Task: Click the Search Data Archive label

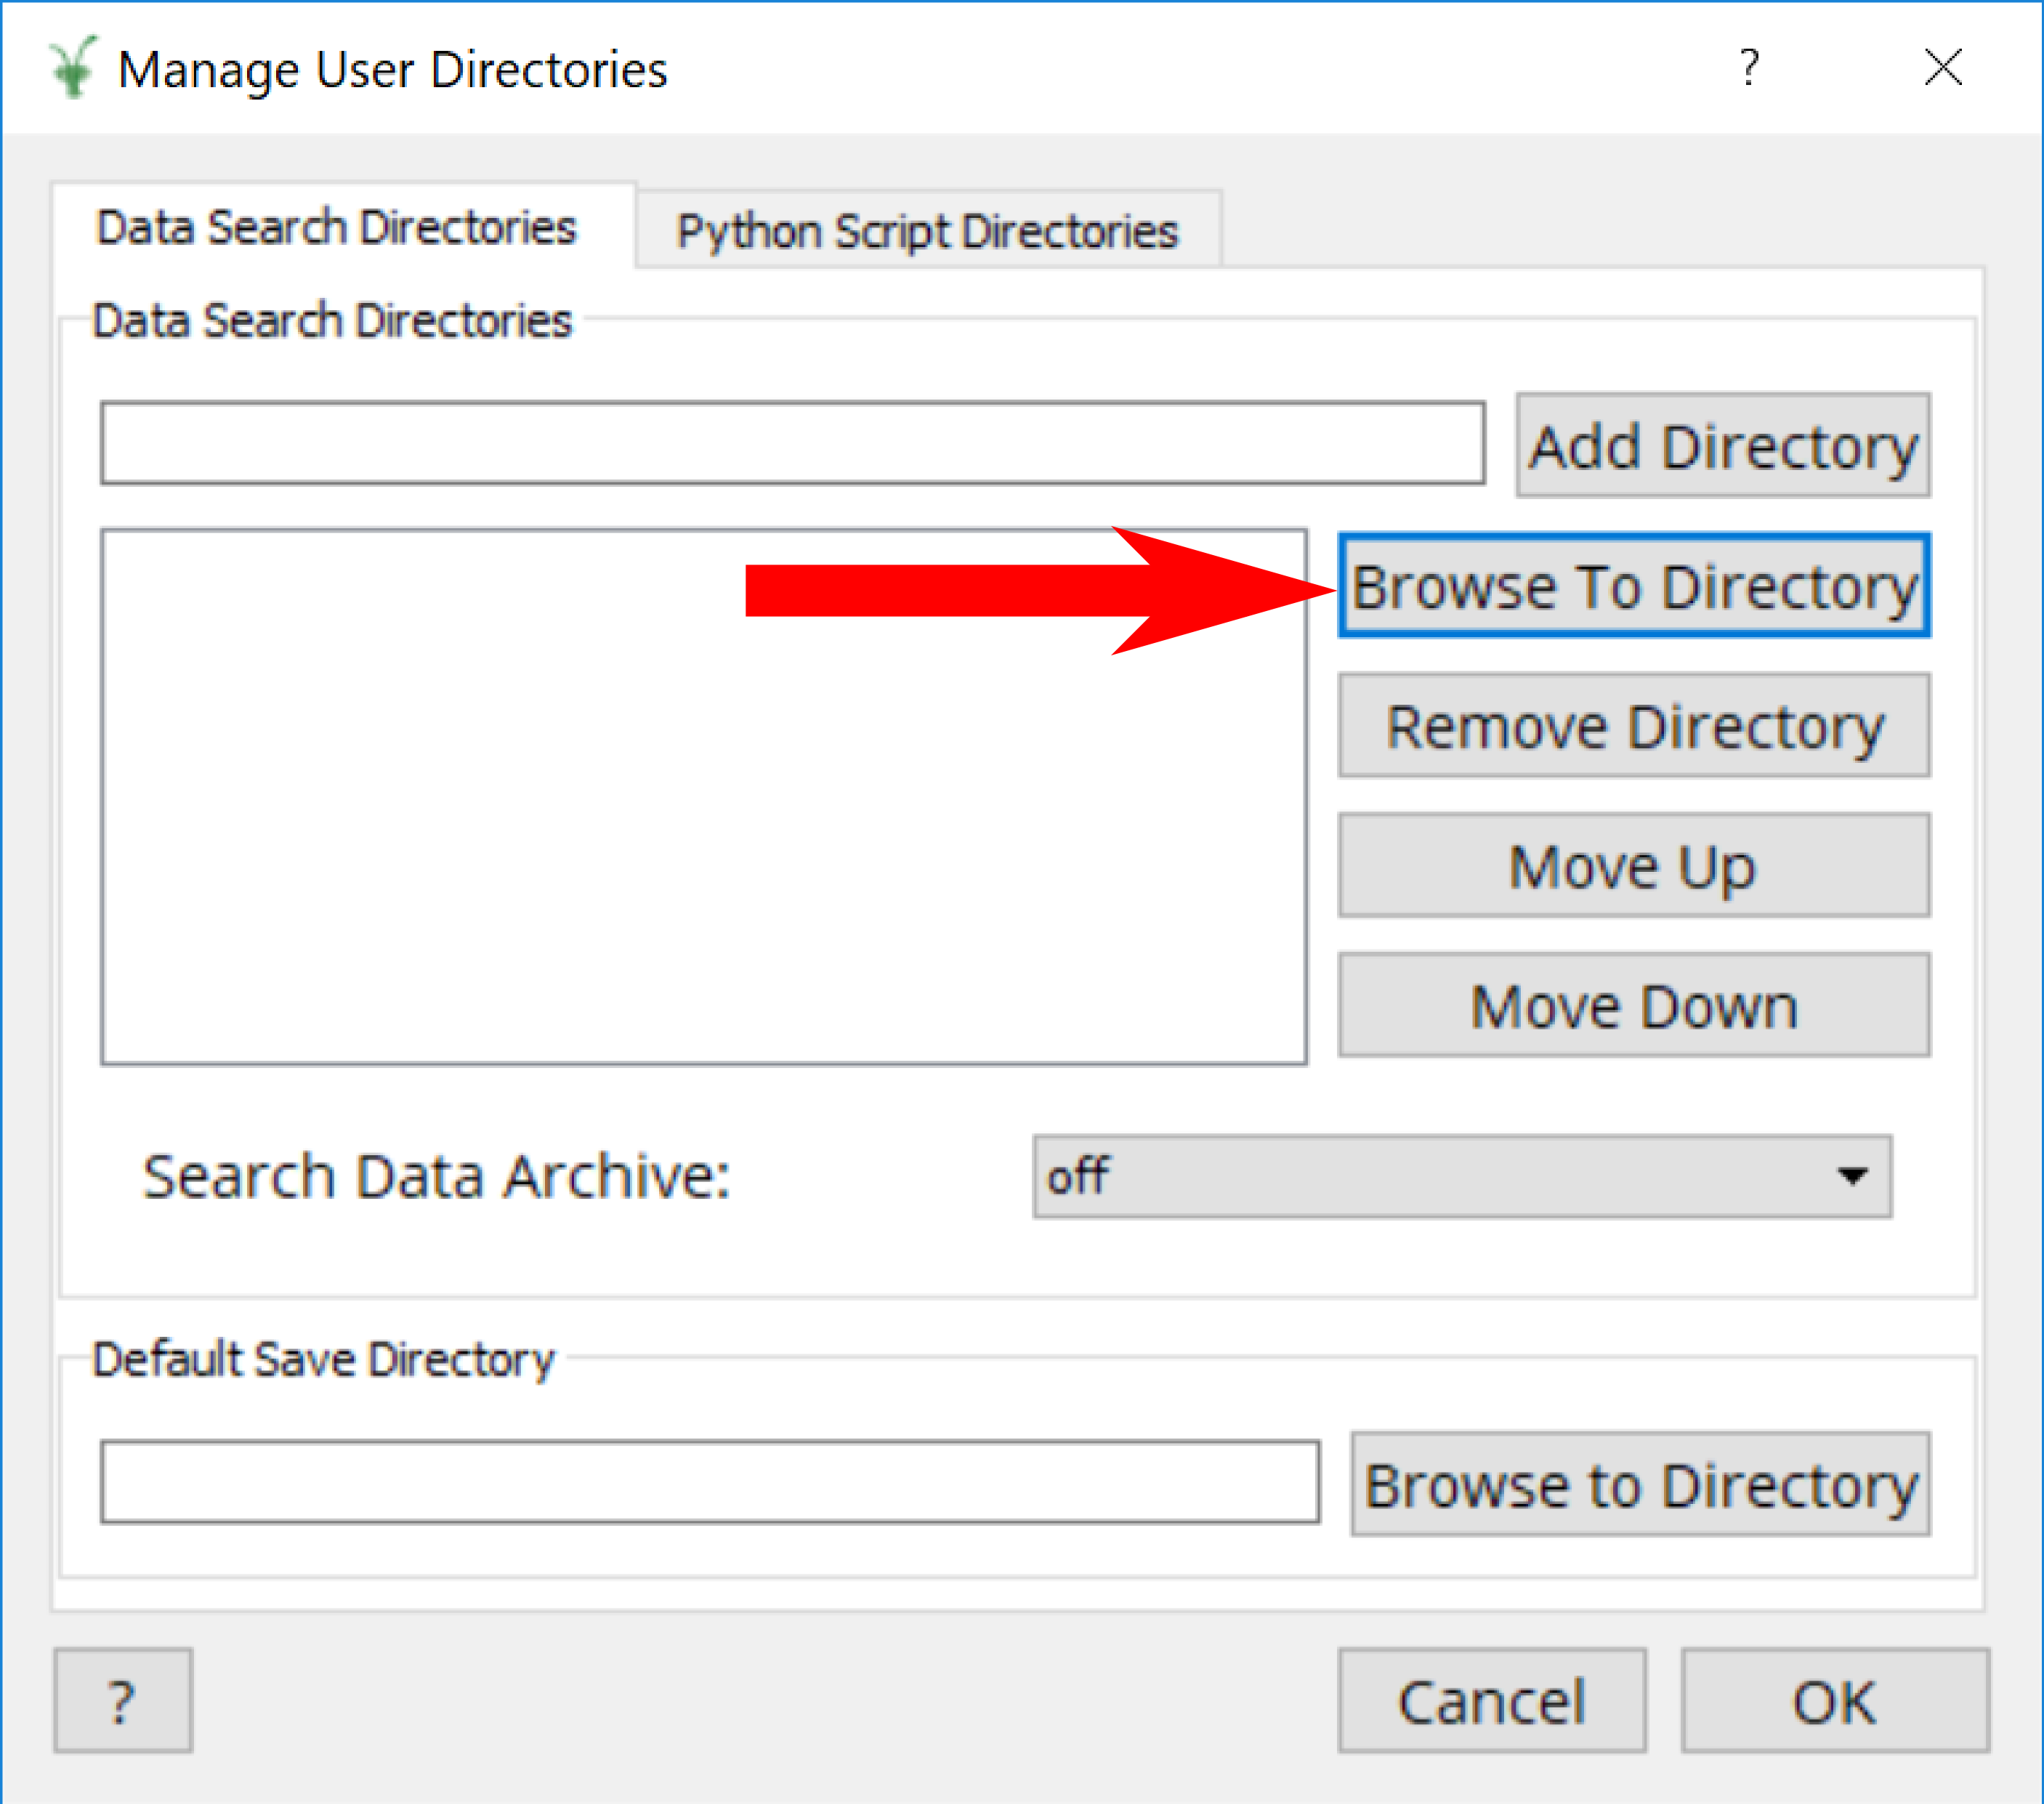Action: coord(436,1176)
